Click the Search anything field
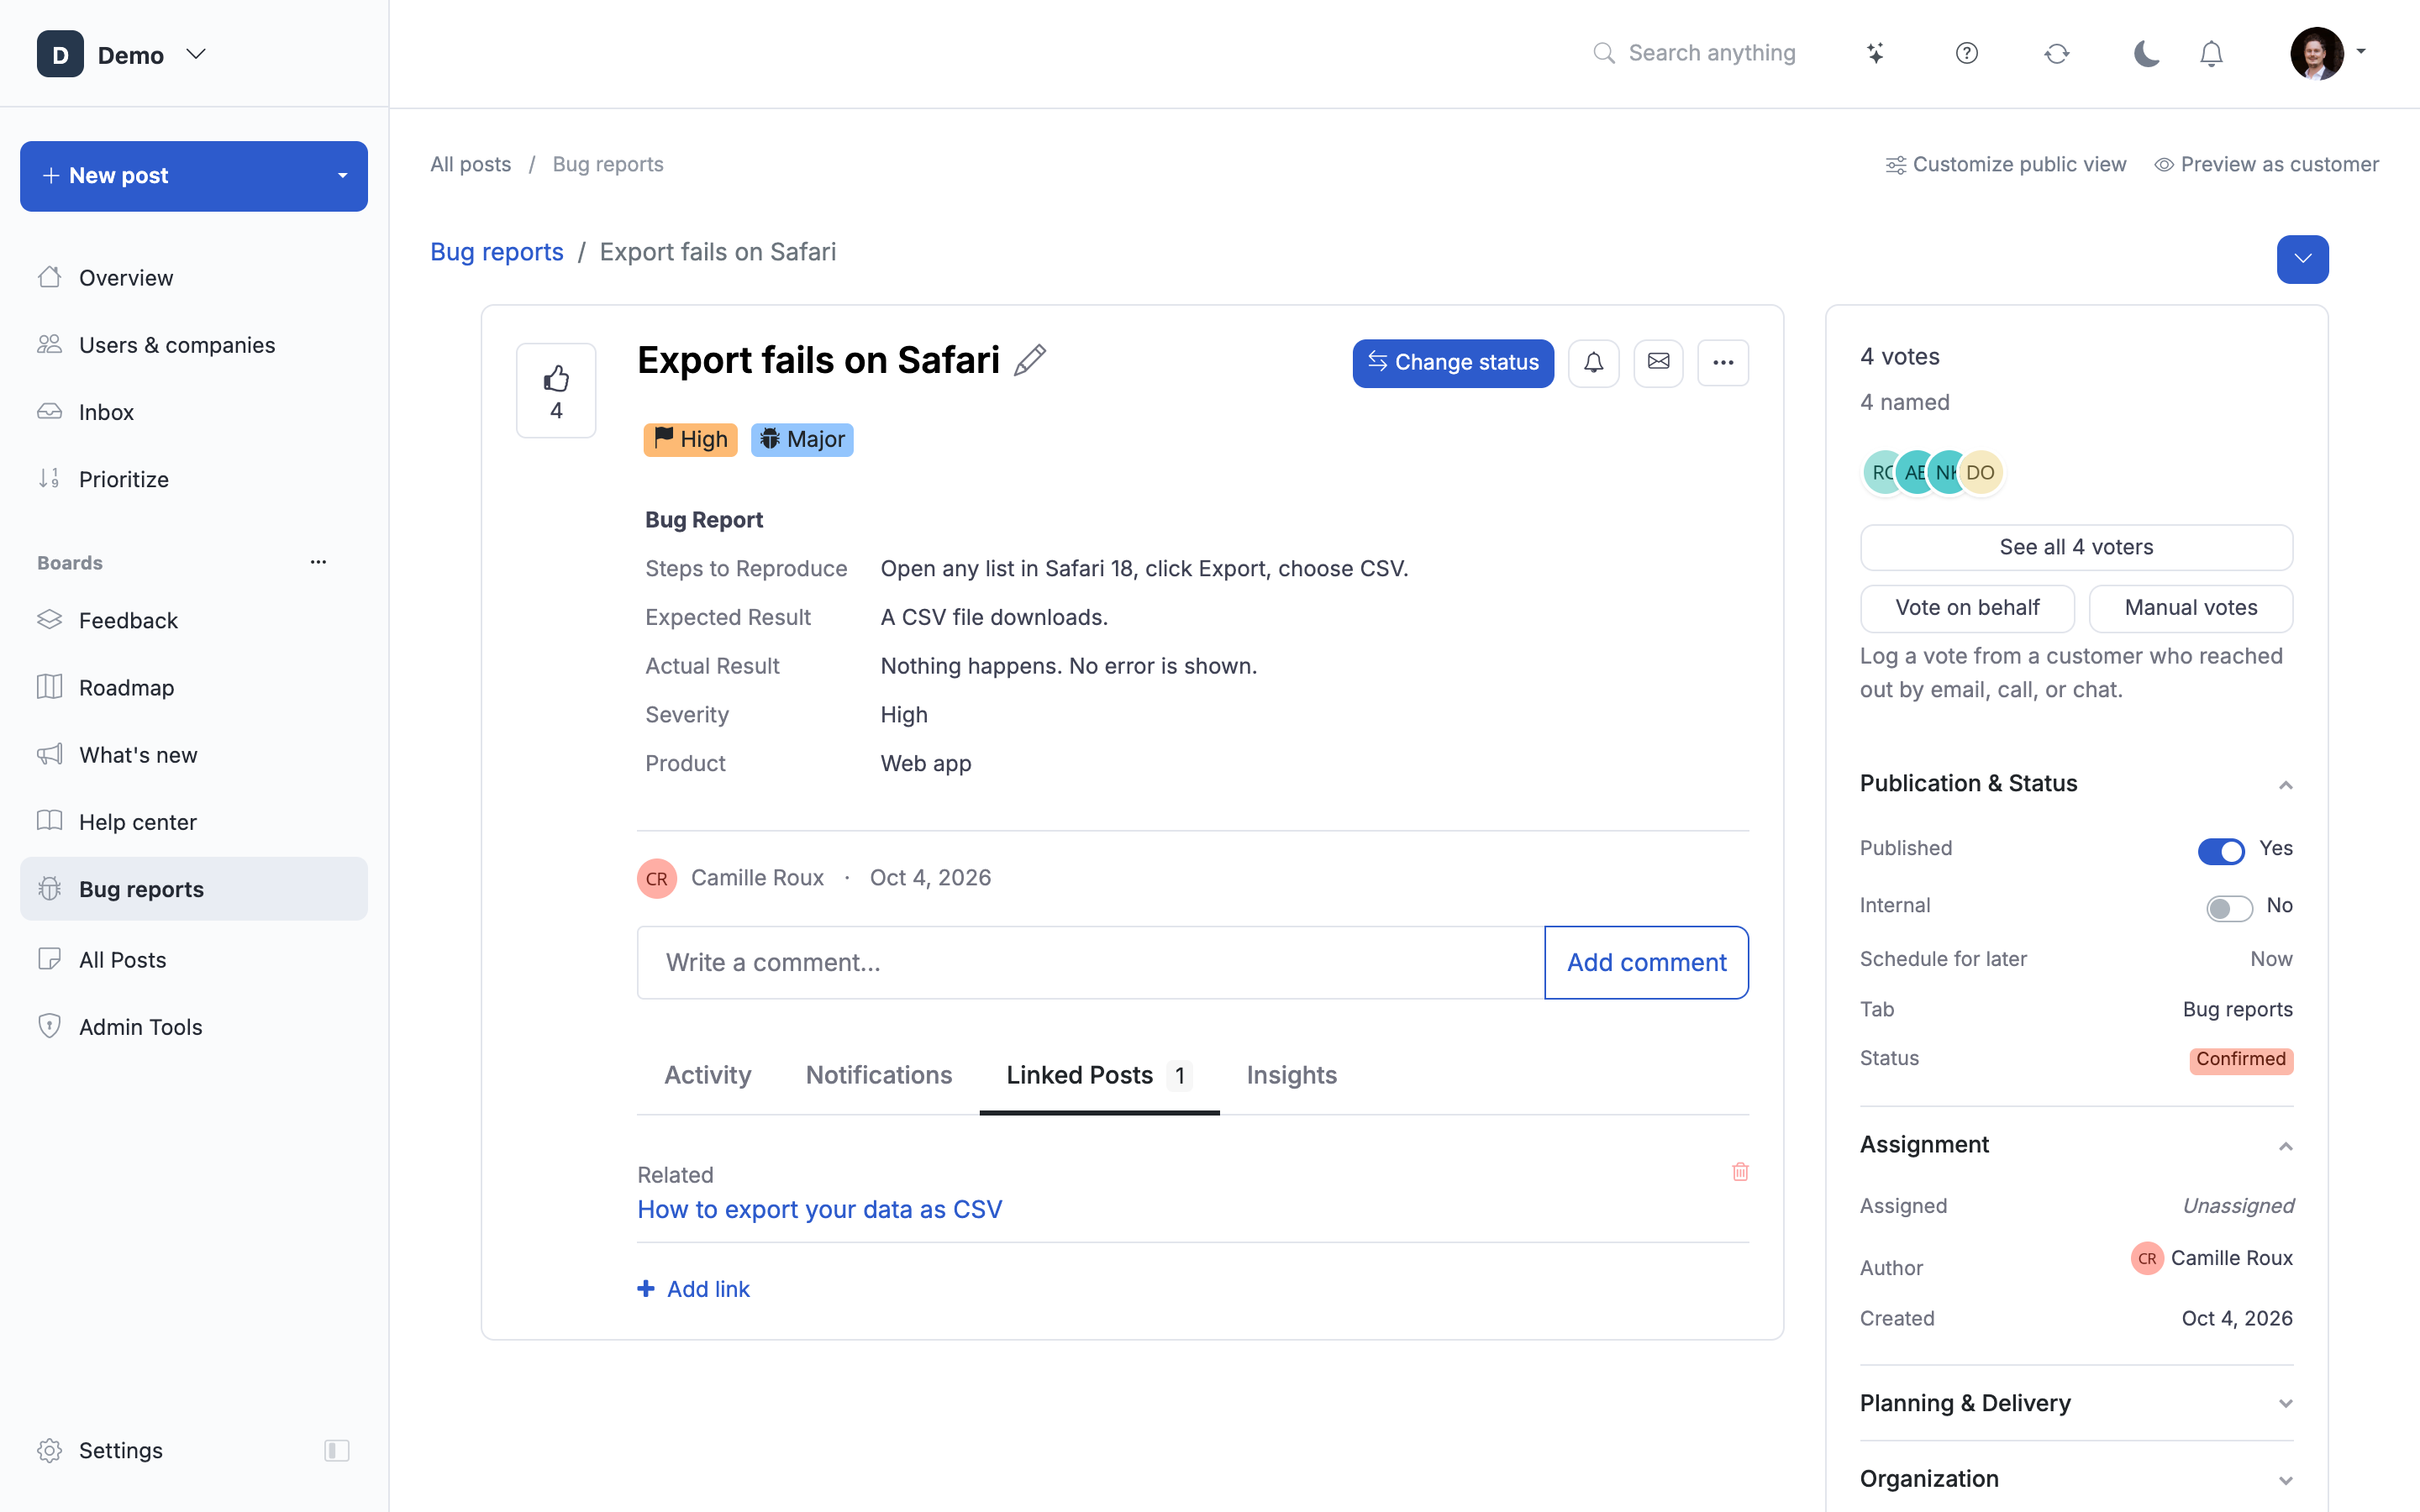The width and height of the screenshot is (2420, 1512). (x=1695, y=53)
